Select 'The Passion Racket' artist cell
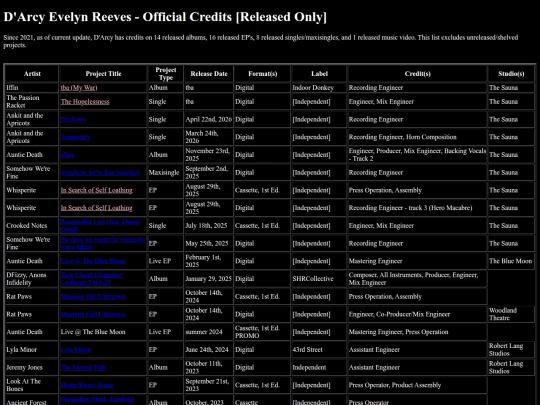The height and width of the screenshot is (405, 540). pyautogui.click(x=32, y=102)
